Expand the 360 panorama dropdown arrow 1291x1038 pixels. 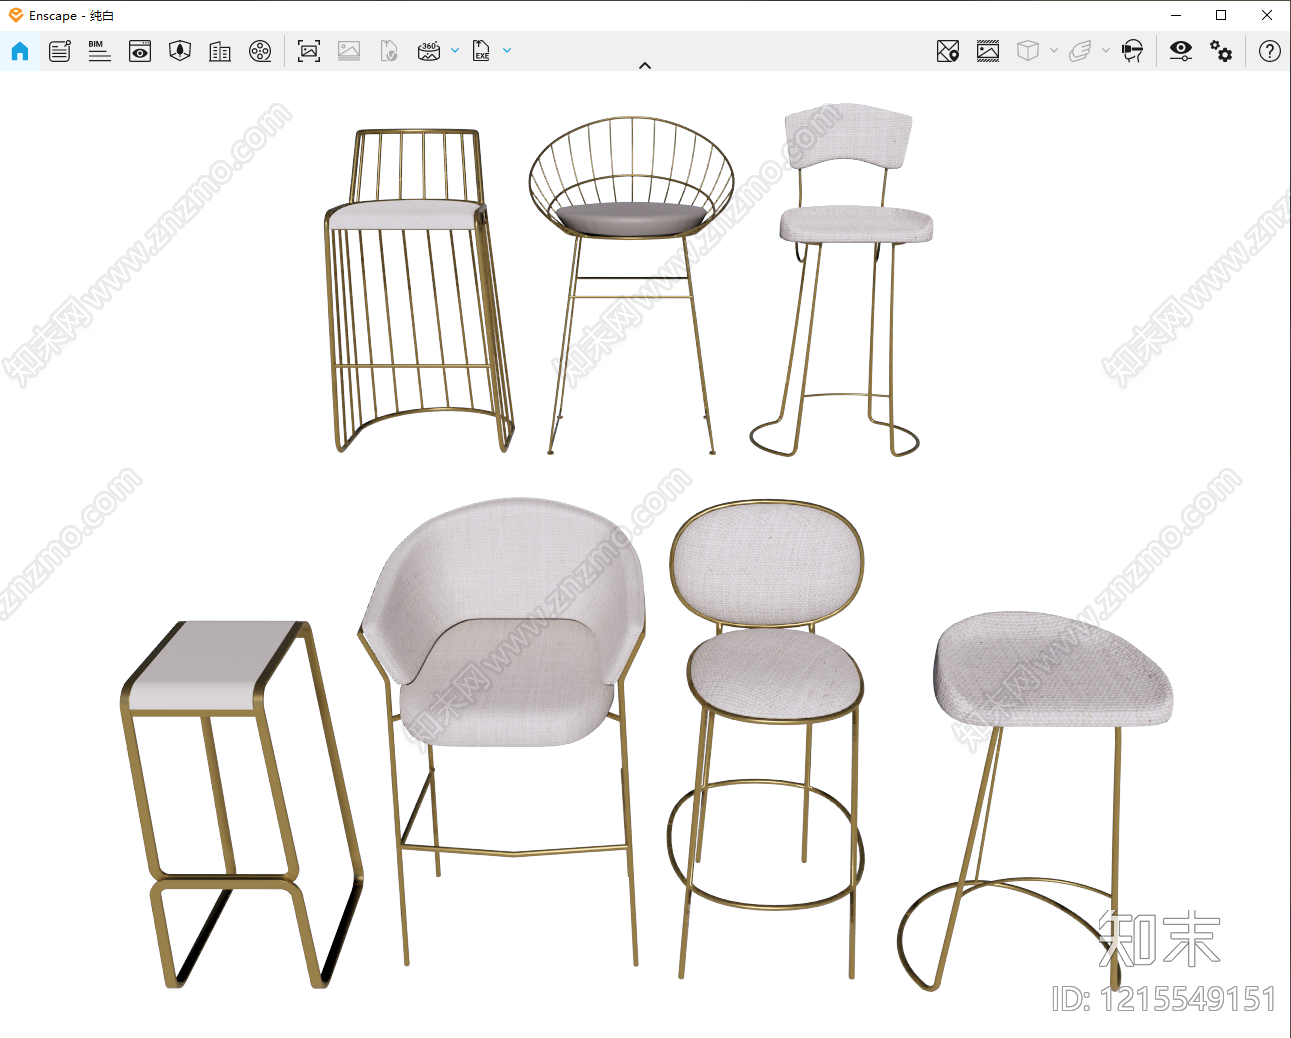[x=455, y=50]
